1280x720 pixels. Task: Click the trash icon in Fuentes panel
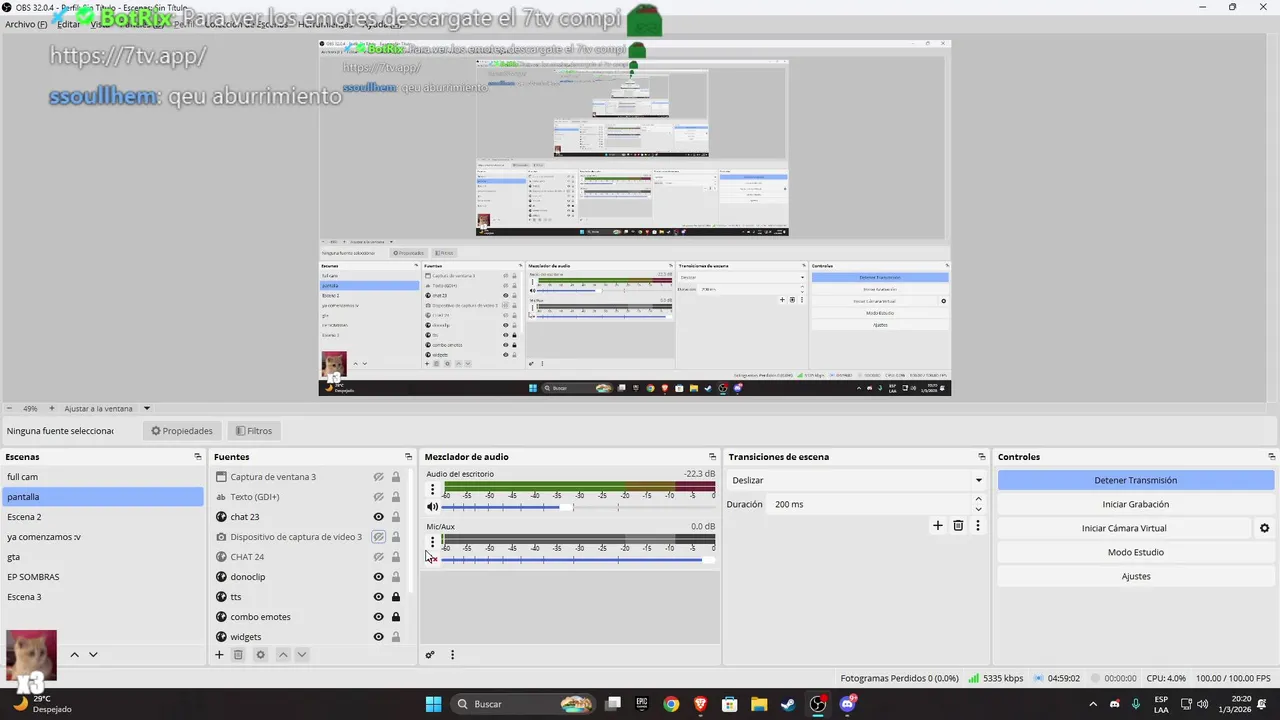point(238,655)
